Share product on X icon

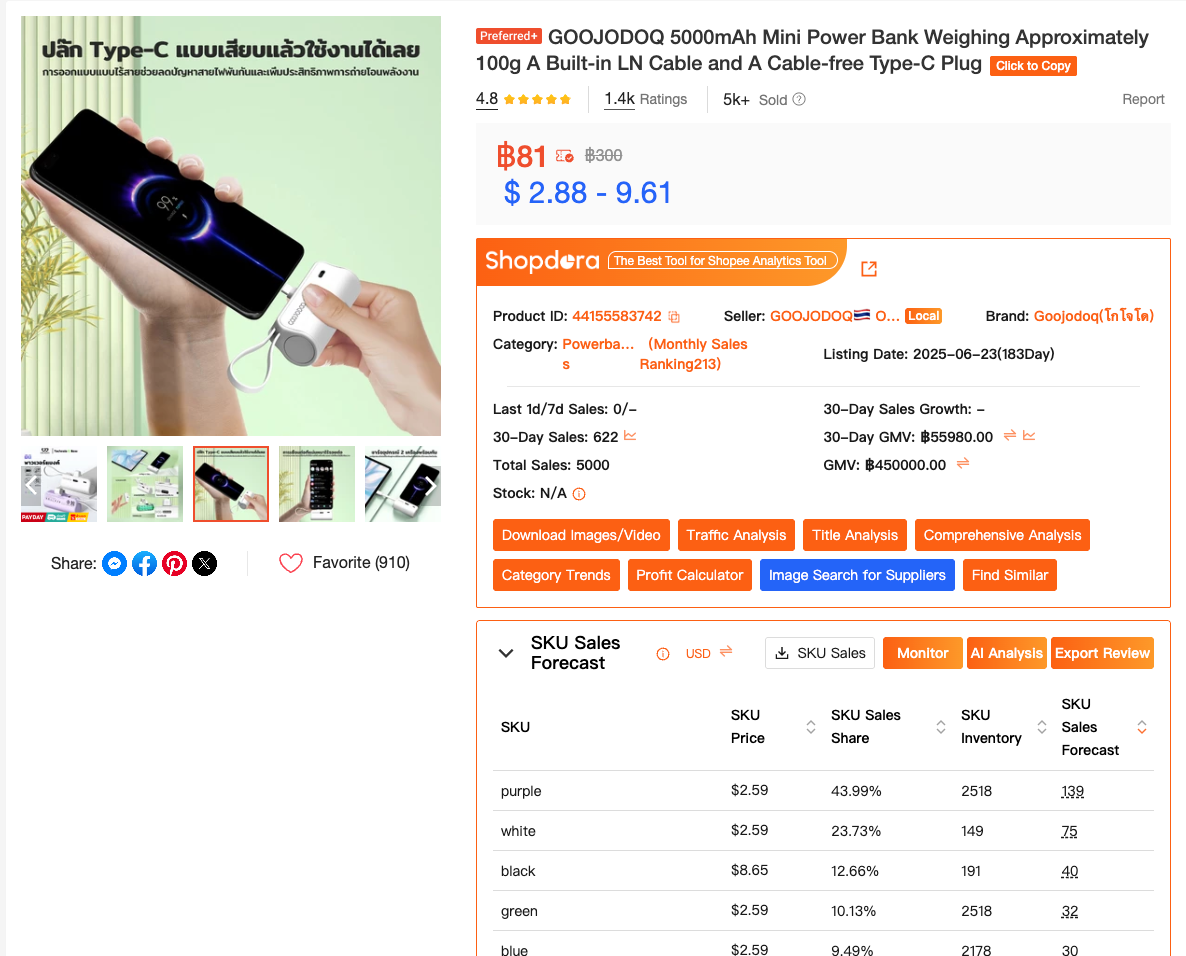204,563
